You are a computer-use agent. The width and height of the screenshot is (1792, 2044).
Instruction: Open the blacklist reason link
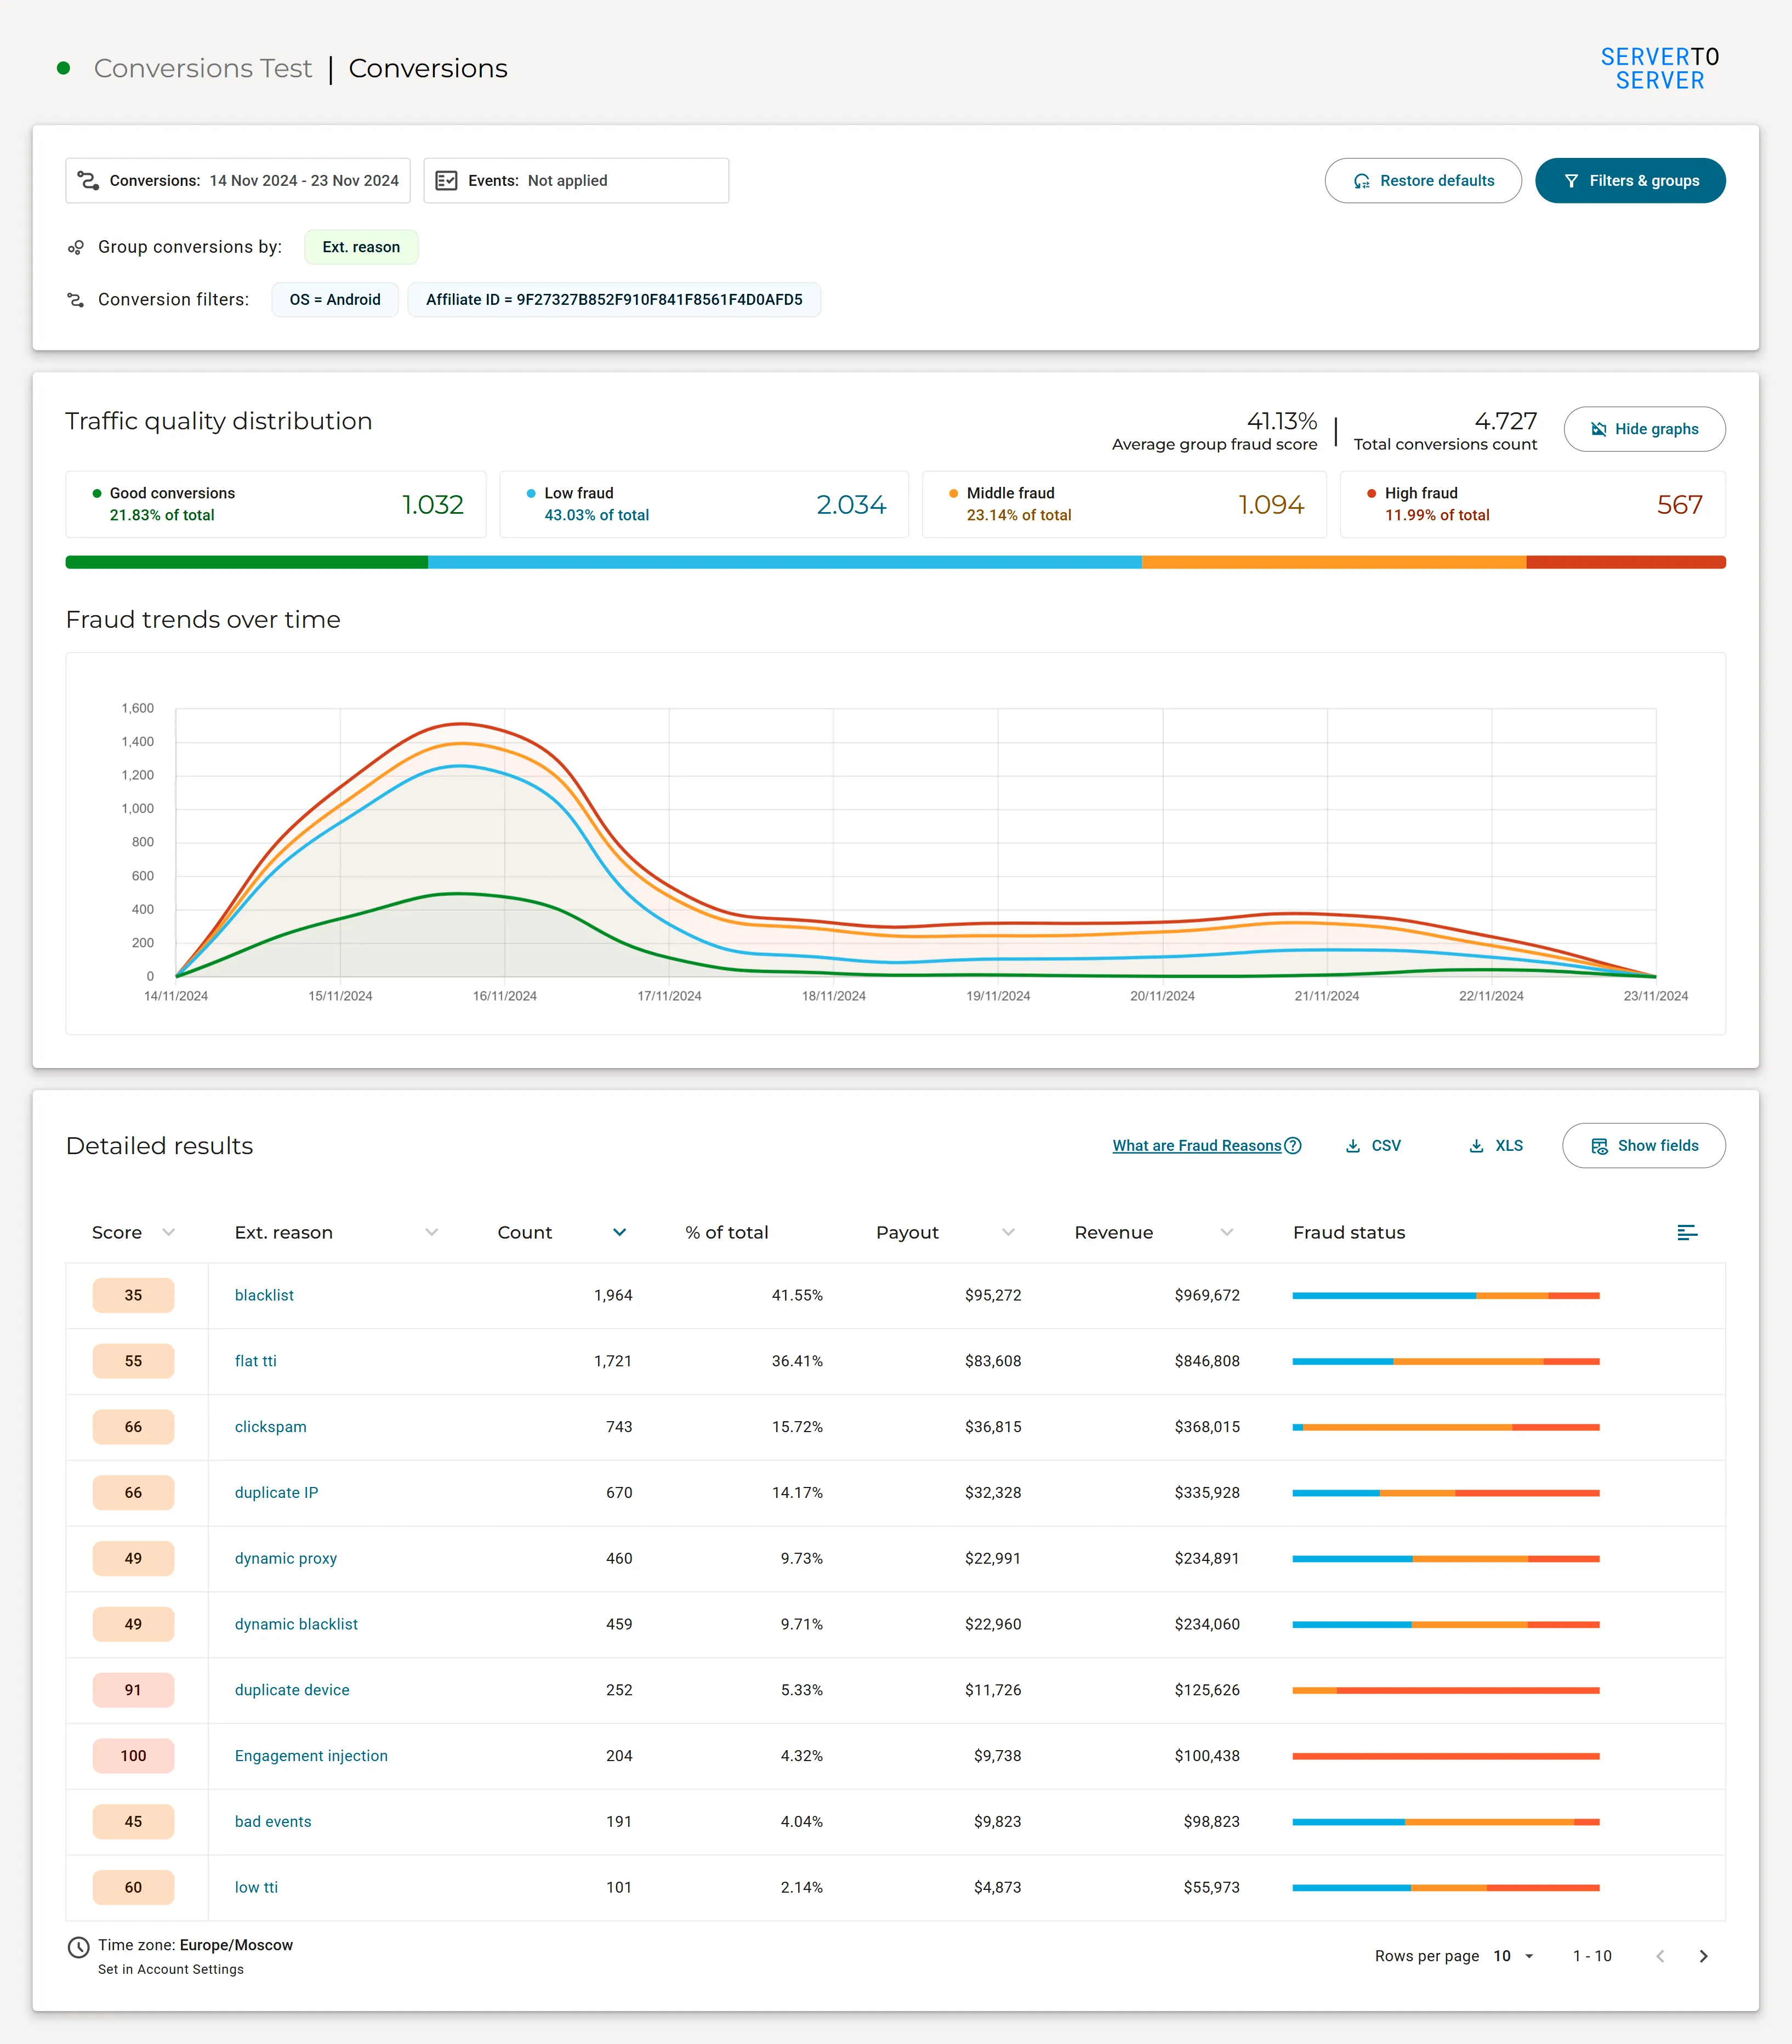pos(264,1295)
